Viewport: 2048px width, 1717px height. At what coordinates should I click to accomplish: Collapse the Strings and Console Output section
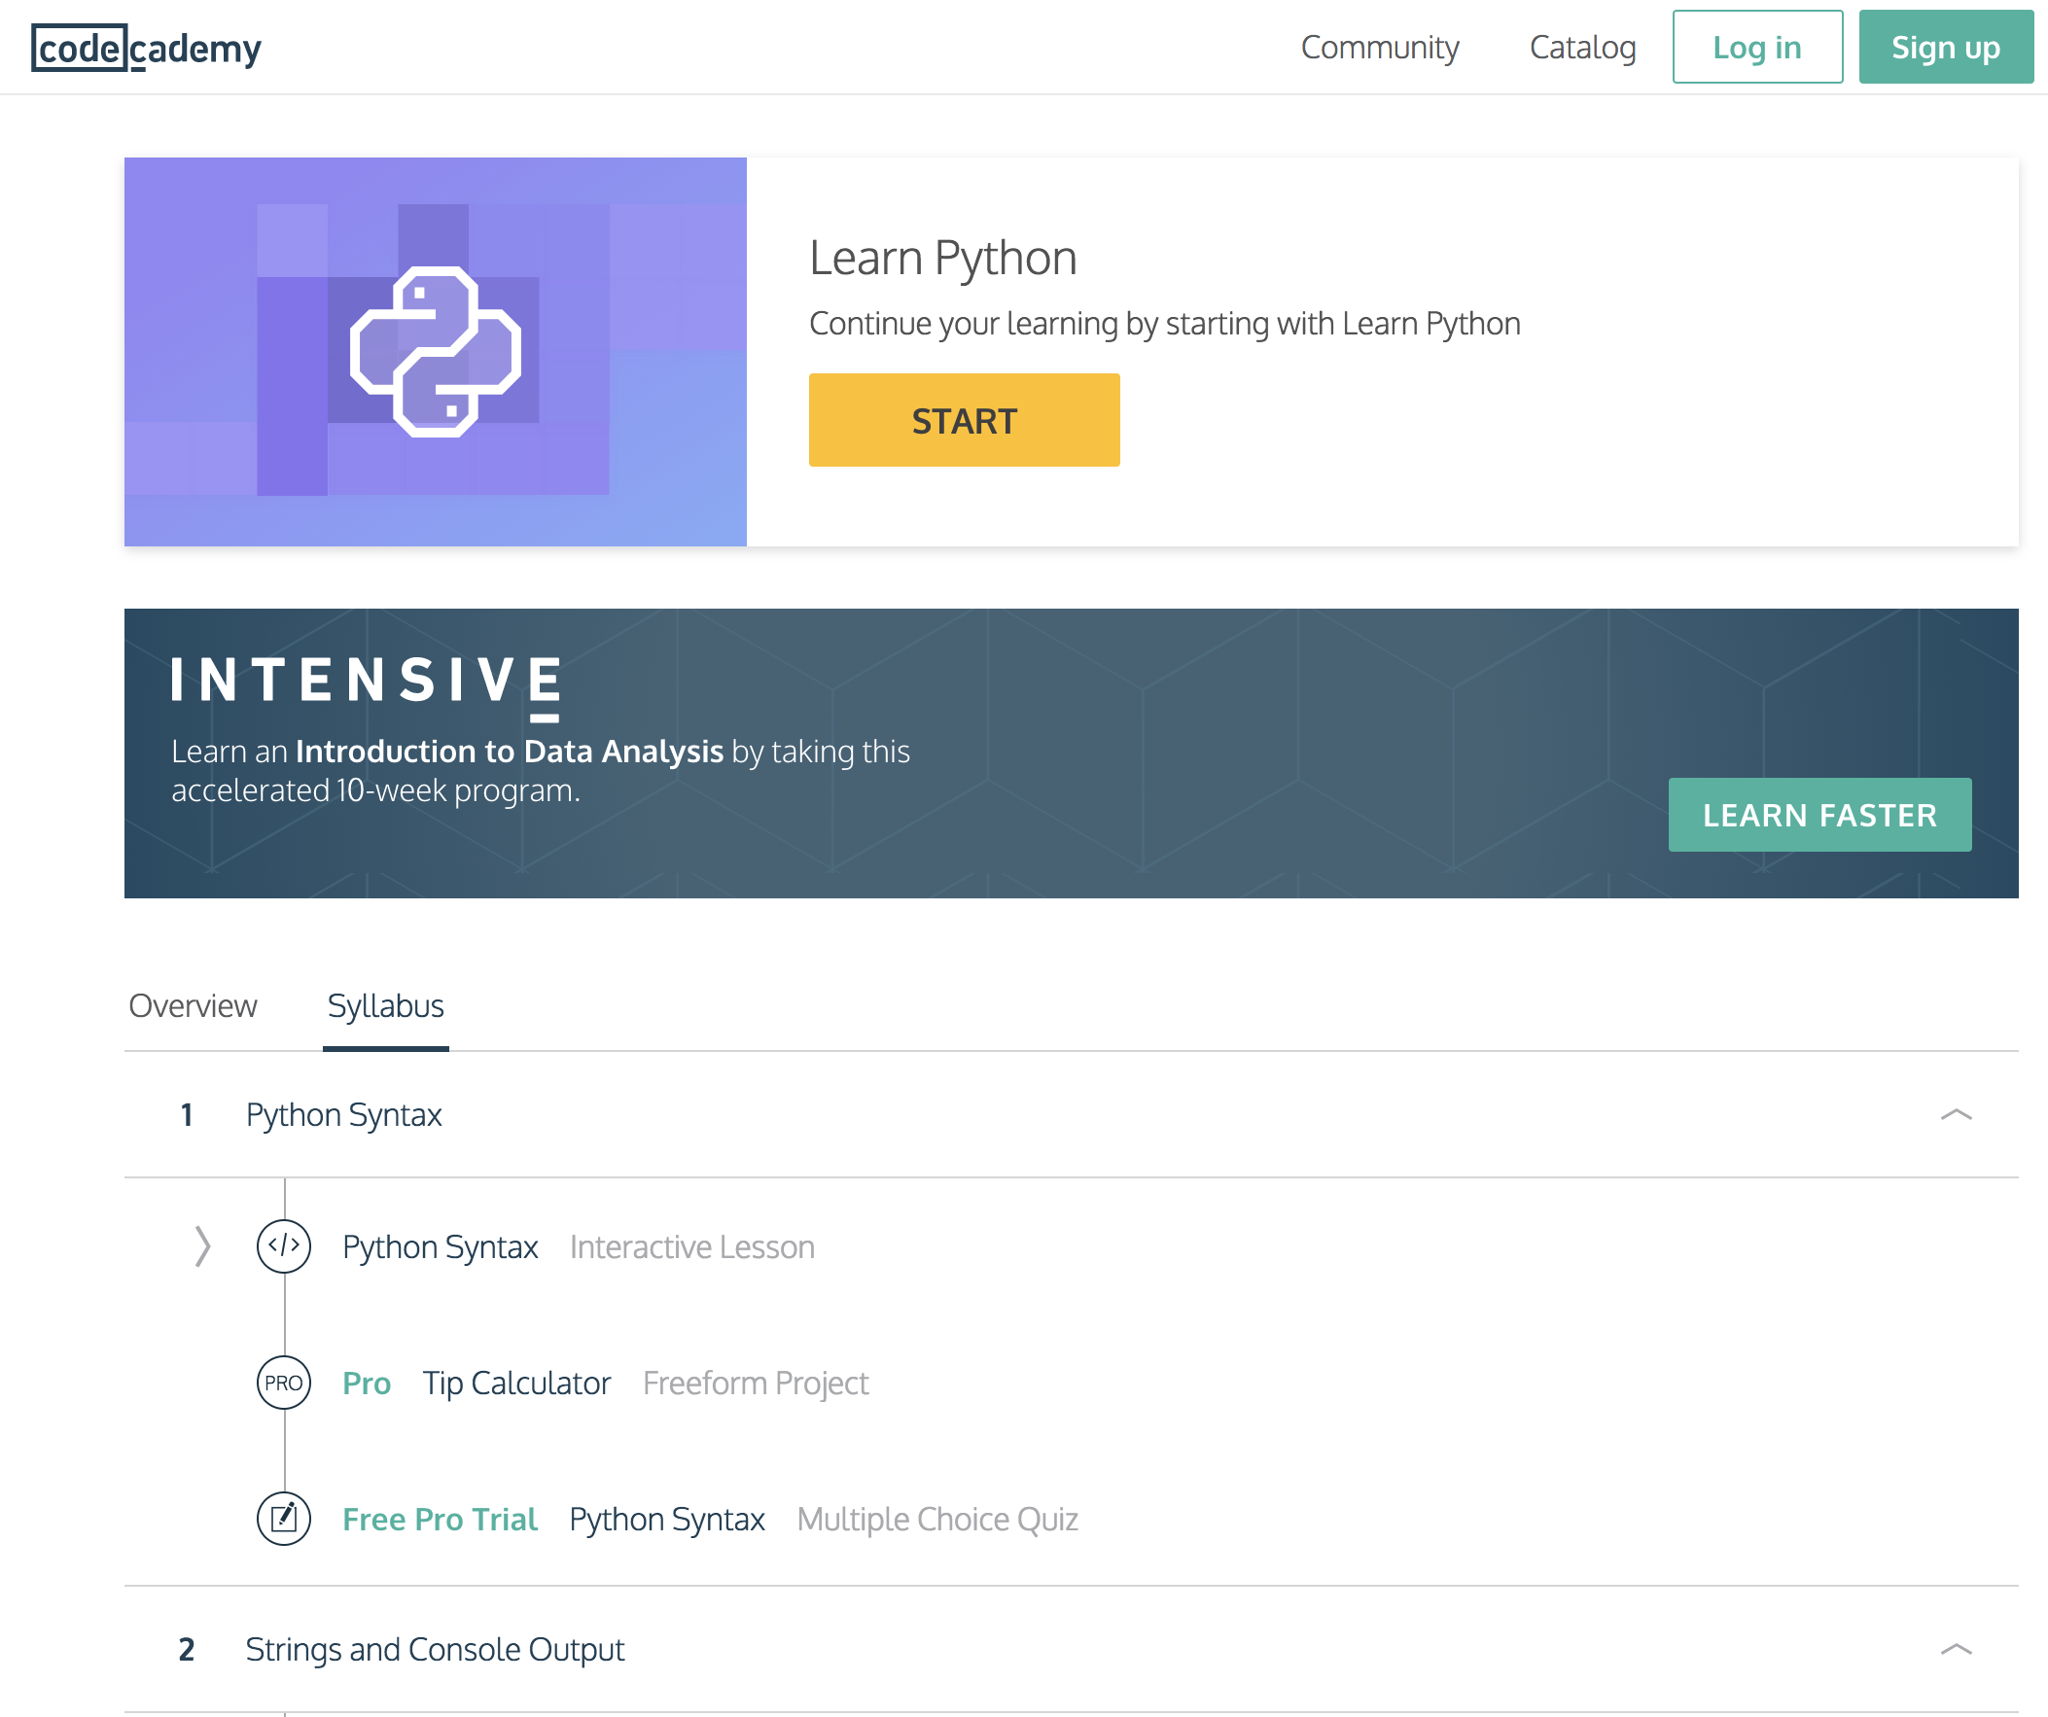point(1956,1649)
